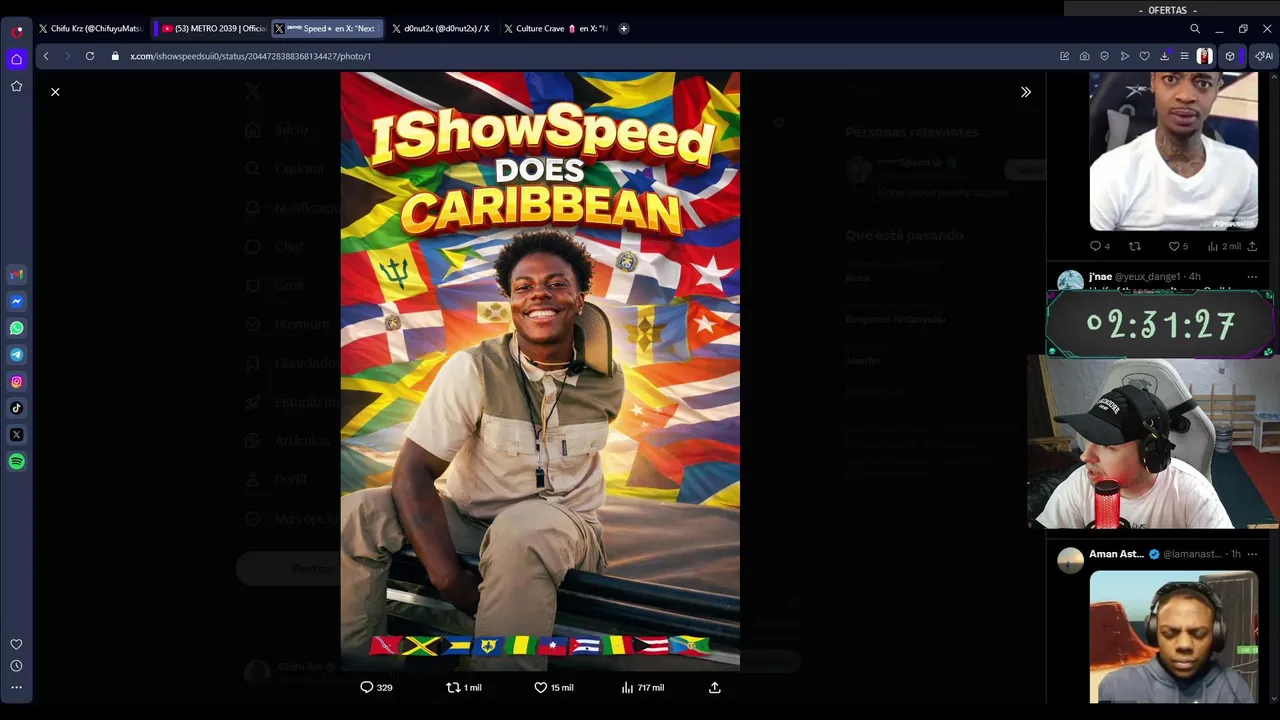Switch to Chifu Krz tab

[x=91, y=29]
